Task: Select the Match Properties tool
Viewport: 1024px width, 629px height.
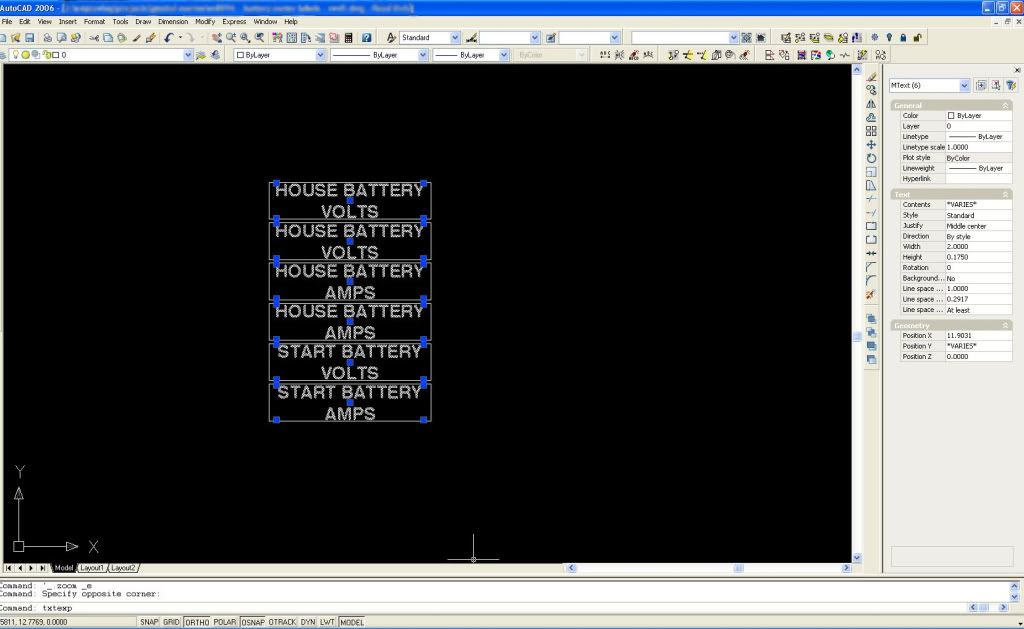Action: click(137, 36)
